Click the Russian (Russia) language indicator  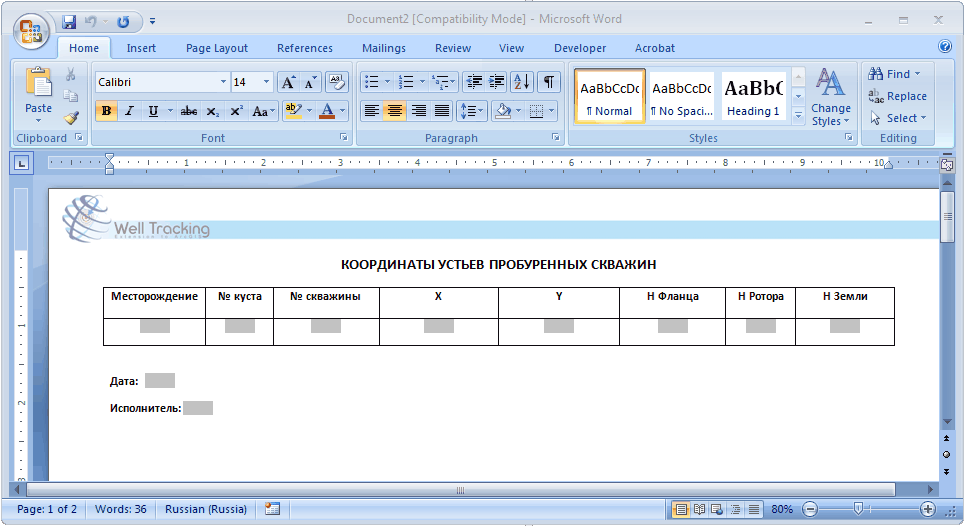coord(206,509)
